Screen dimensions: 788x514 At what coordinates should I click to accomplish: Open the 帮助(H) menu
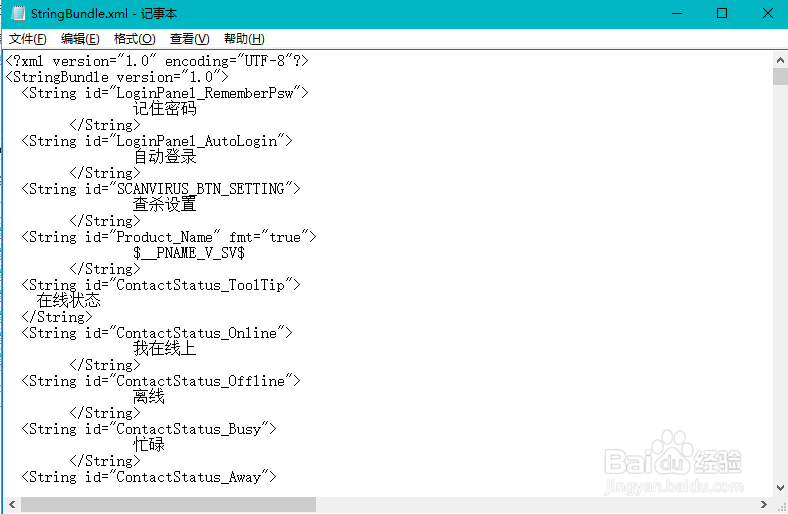[244, 39]
